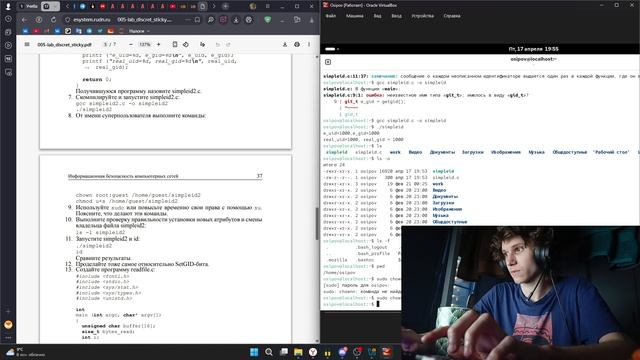Open Windows taskbar search
Image resolution: width=640 pixels, height=360 pixels.
(269, 352)
